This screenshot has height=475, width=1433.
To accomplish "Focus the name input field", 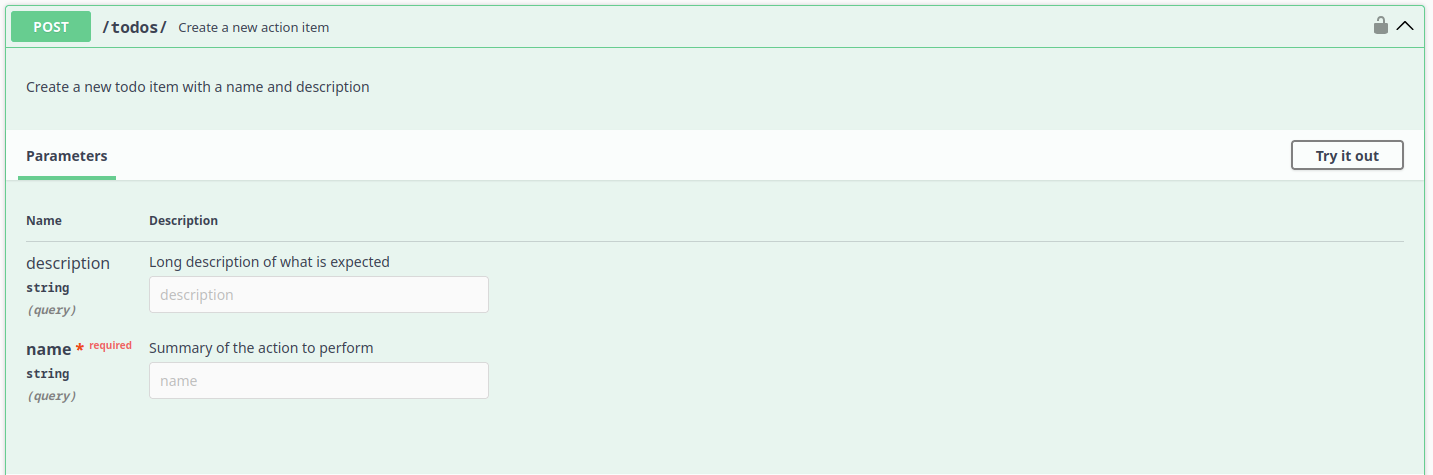I will [318, 381].
